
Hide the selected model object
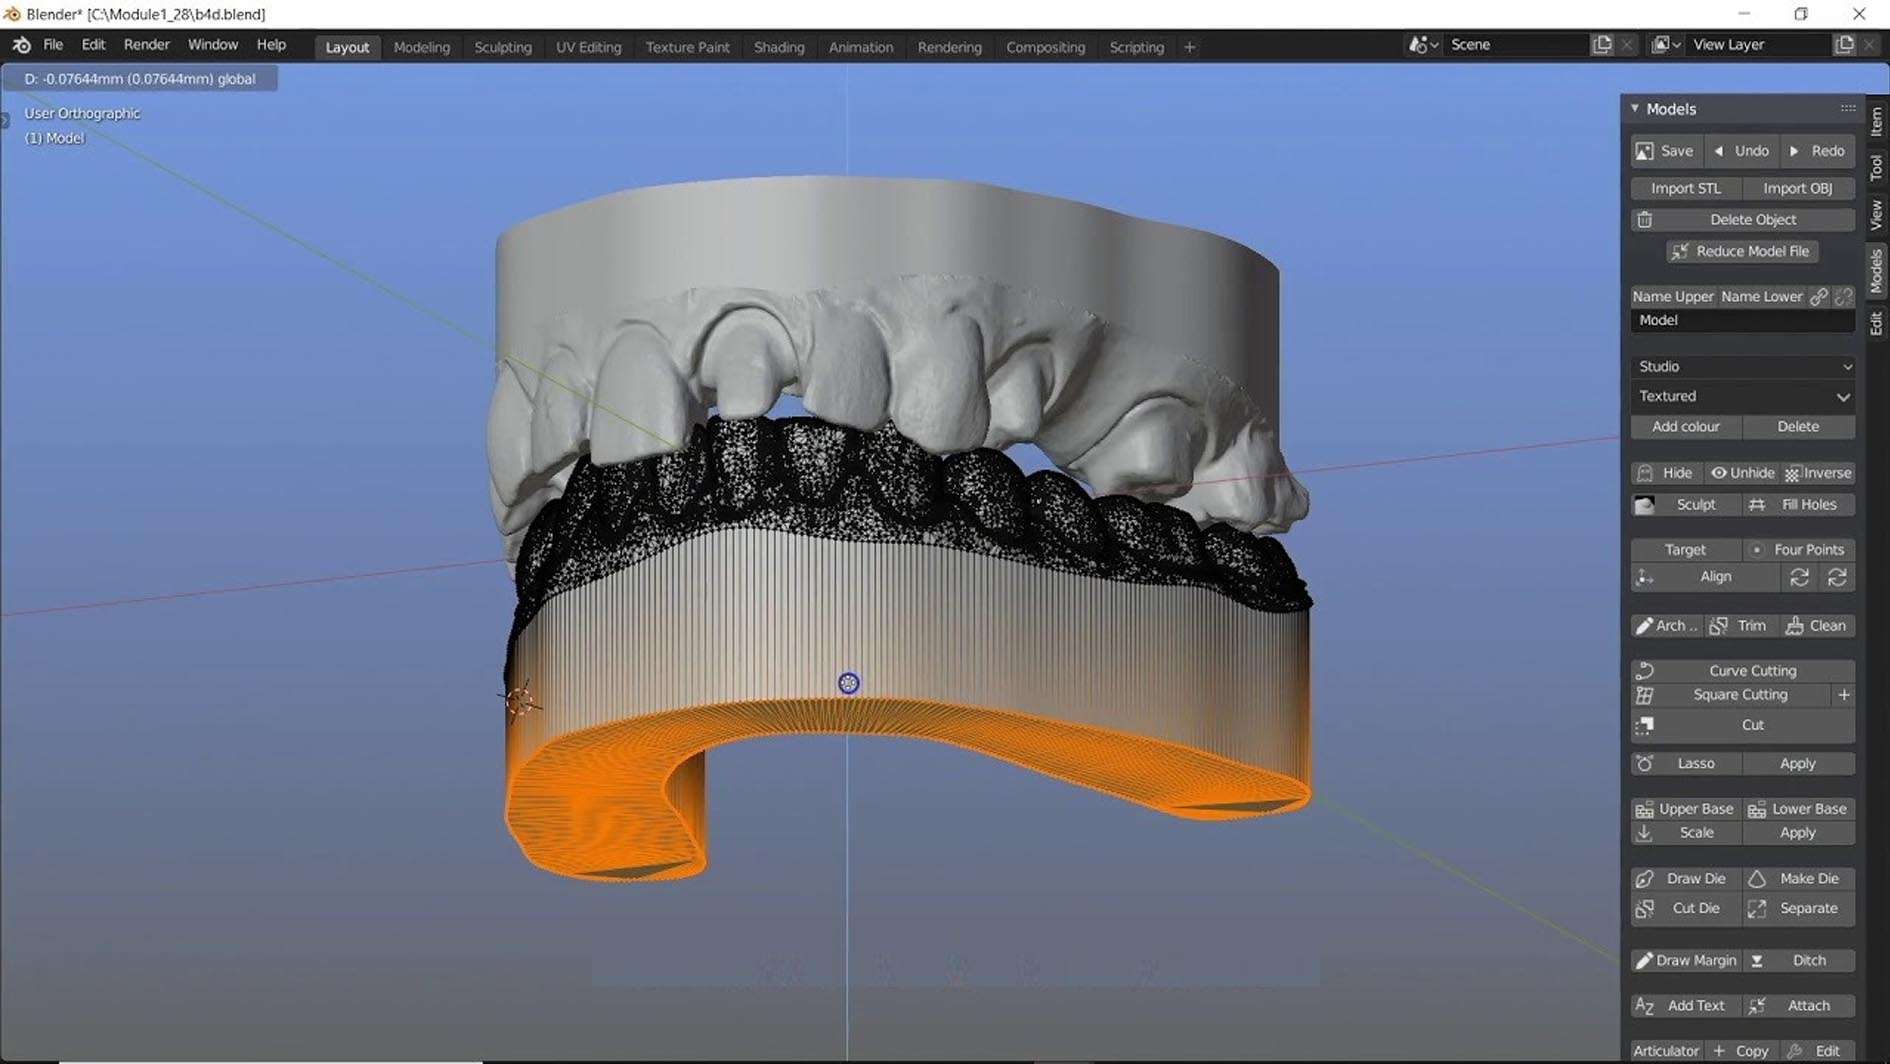click(x=1665, y=473)
